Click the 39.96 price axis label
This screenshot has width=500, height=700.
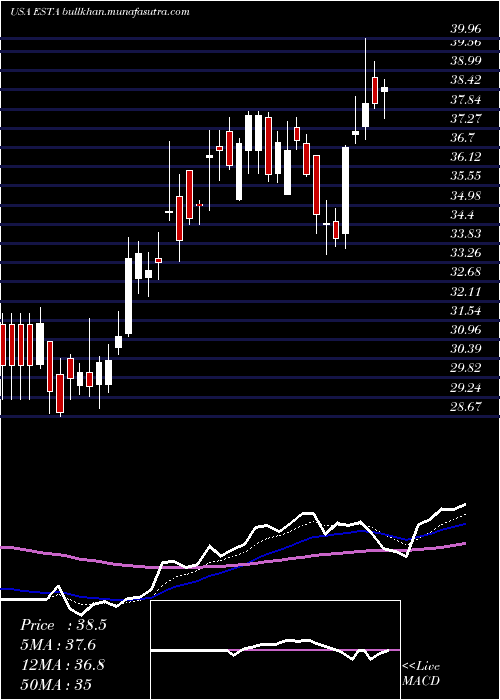(465, 29)
